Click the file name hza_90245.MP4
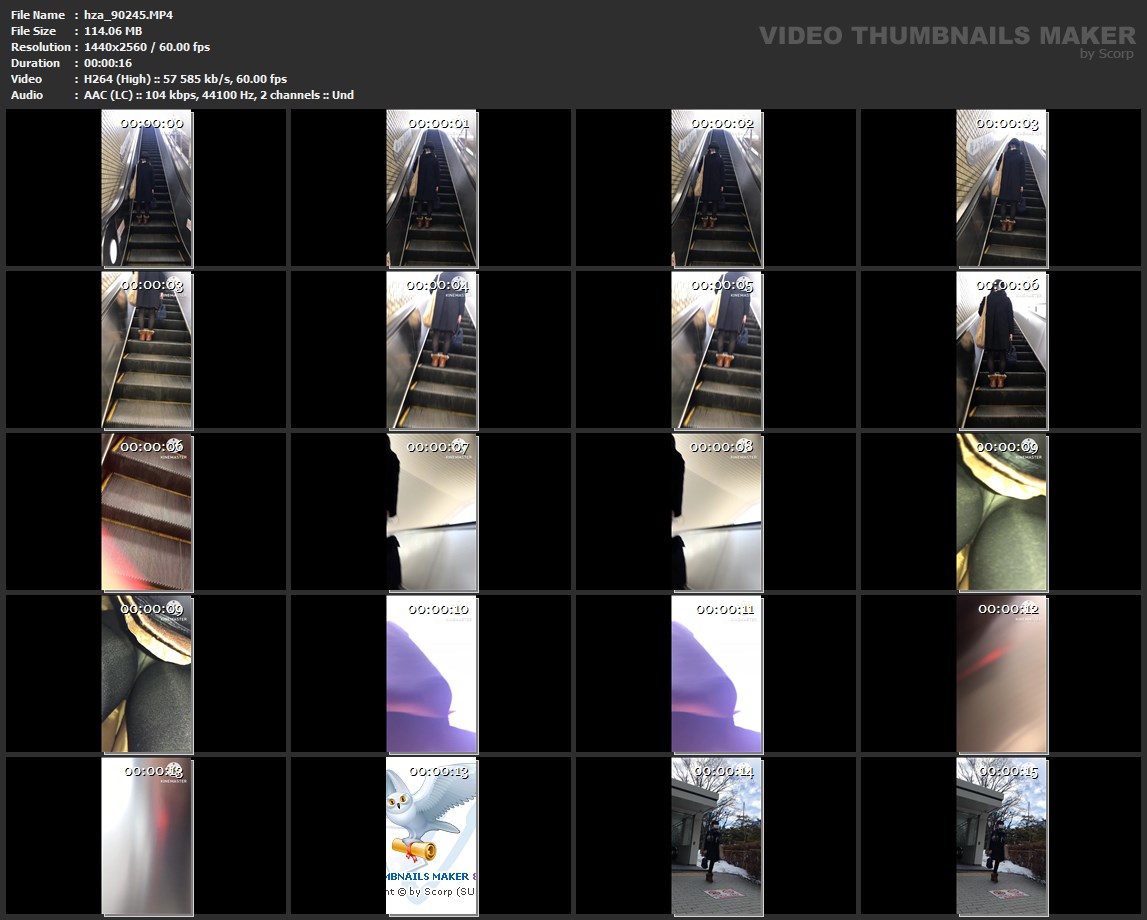Viewport: 1147px width, 920px height. [x=129, y=15]
